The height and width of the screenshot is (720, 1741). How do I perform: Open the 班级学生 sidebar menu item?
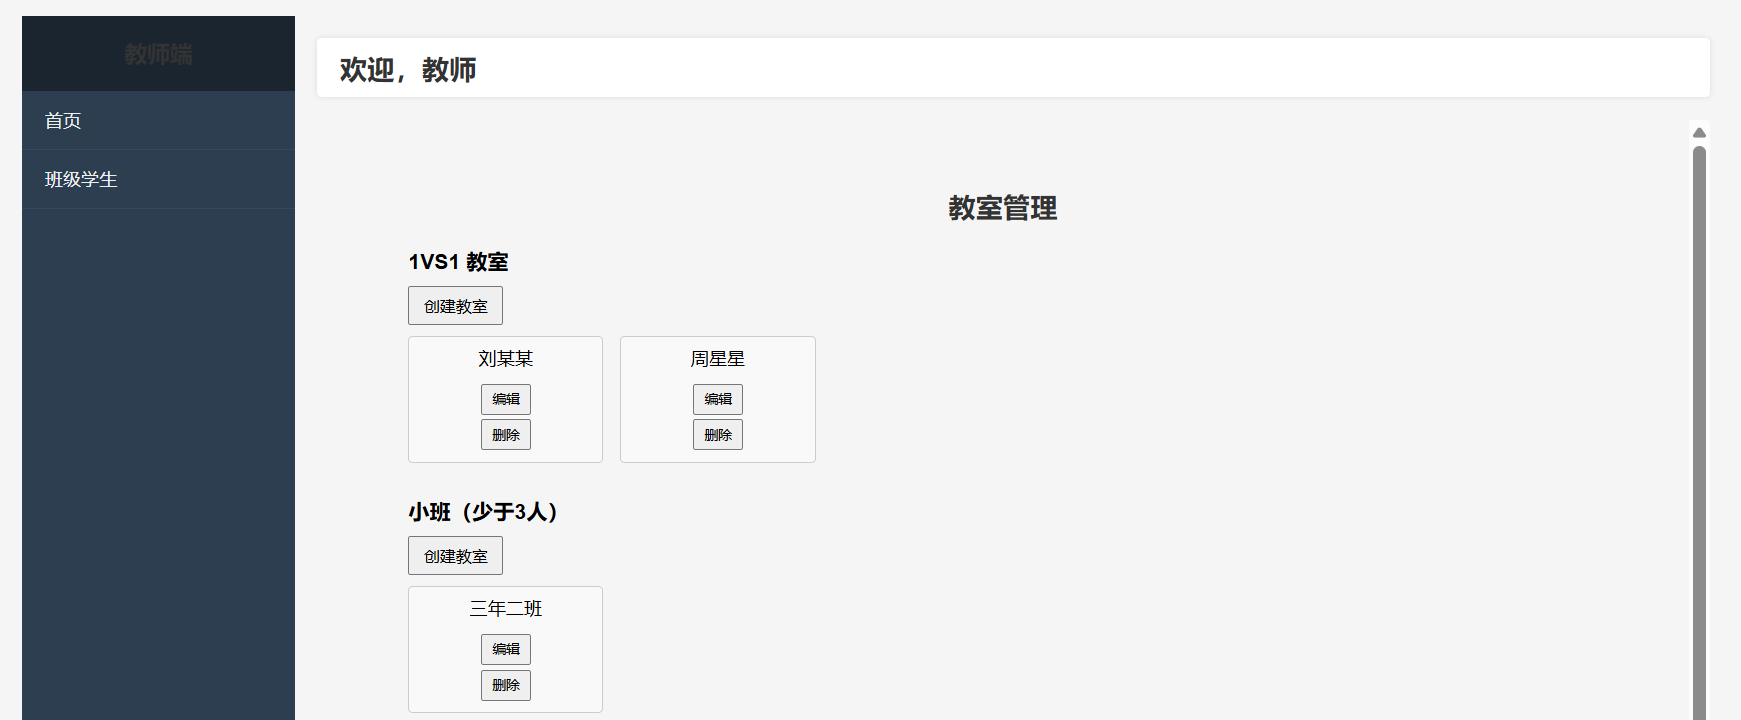(x=80, y=180)
